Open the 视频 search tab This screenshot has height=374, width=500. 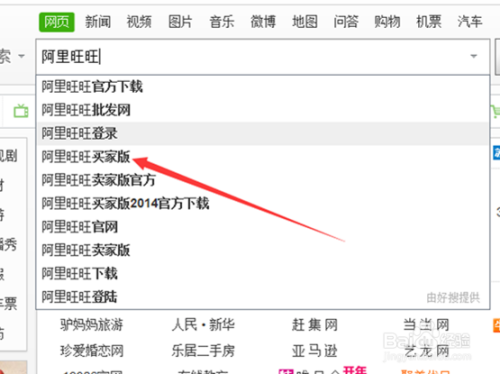tap(139, 22)
